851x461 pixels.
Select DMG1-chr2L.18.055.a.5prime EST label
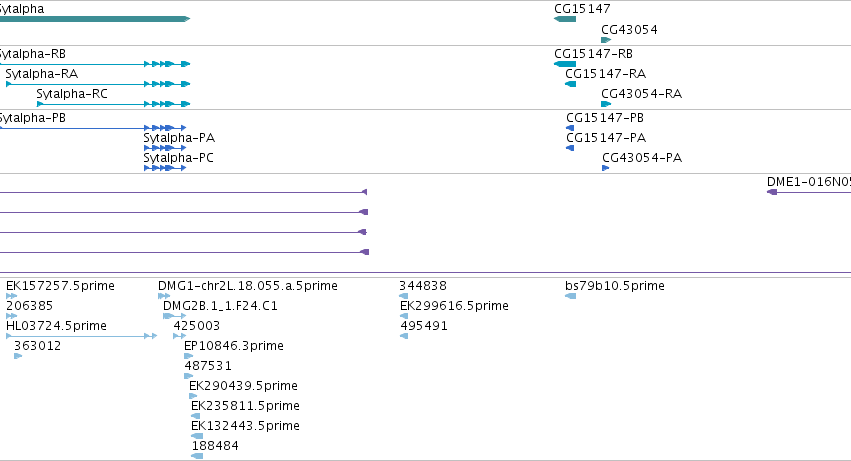click(x=248, y=286)
